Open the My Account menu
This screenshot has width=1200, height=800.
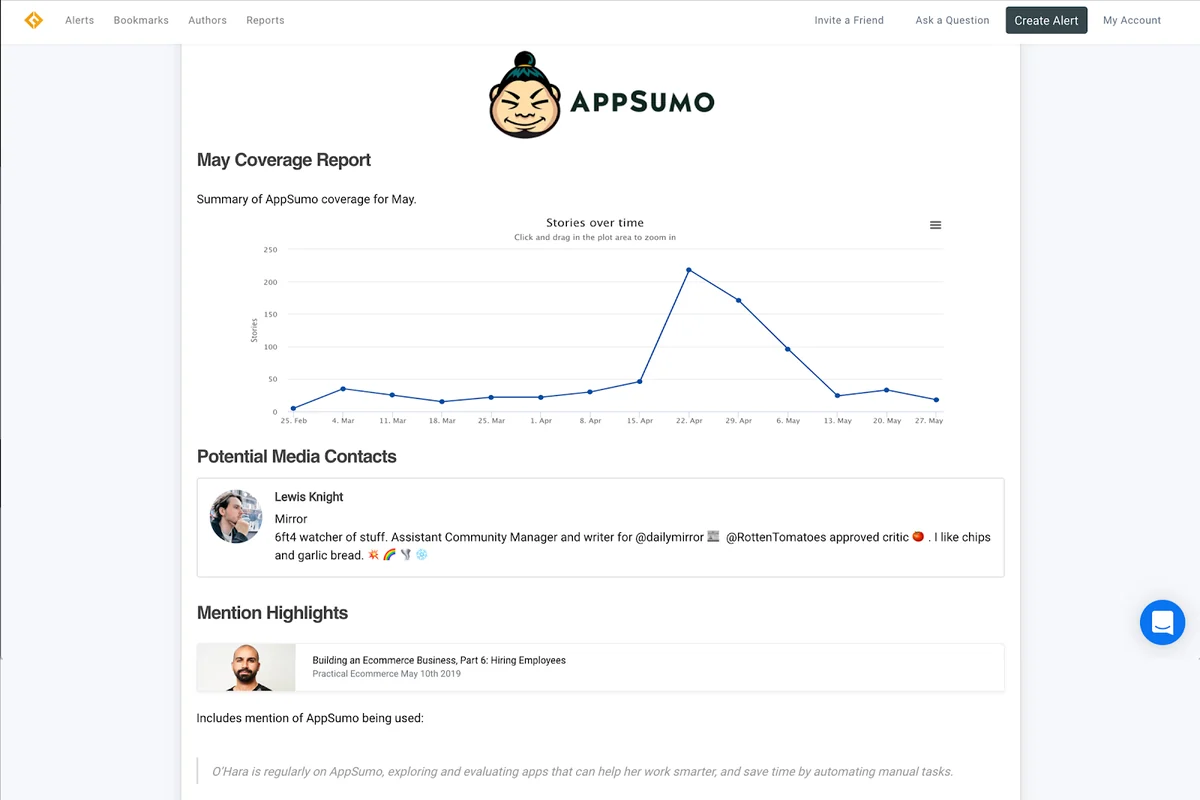[1132, 20]
